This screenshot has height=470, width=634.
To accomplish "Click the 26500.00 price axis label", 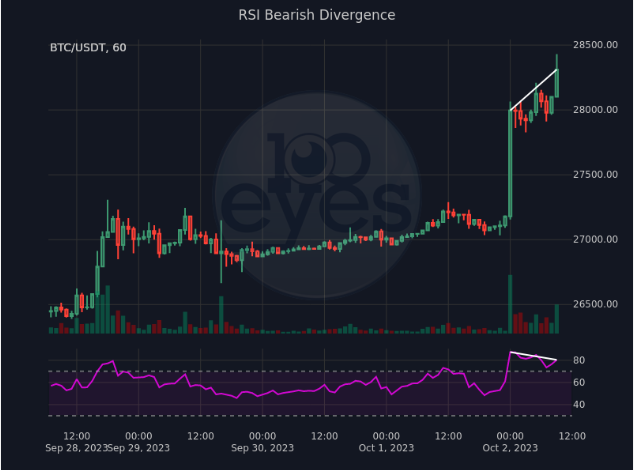I will point(595,304).
